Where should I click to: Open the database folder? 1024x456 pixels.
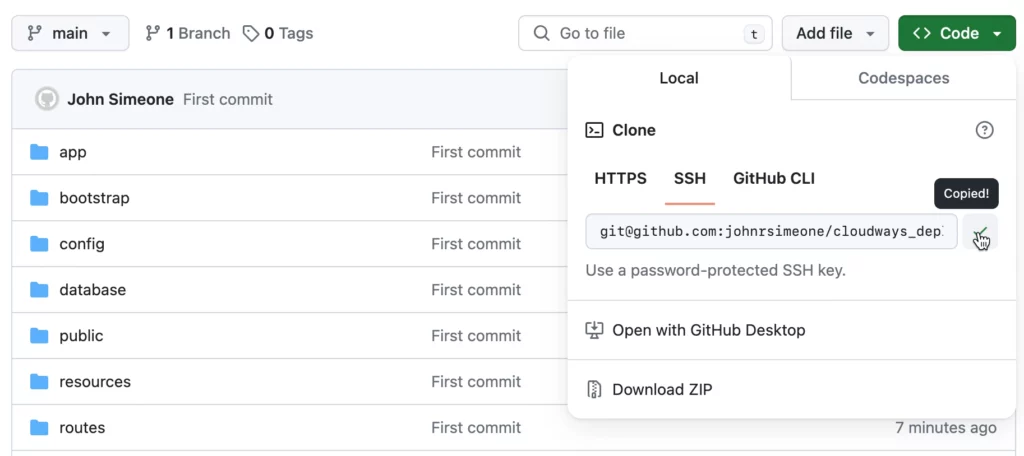click(93, 289)
